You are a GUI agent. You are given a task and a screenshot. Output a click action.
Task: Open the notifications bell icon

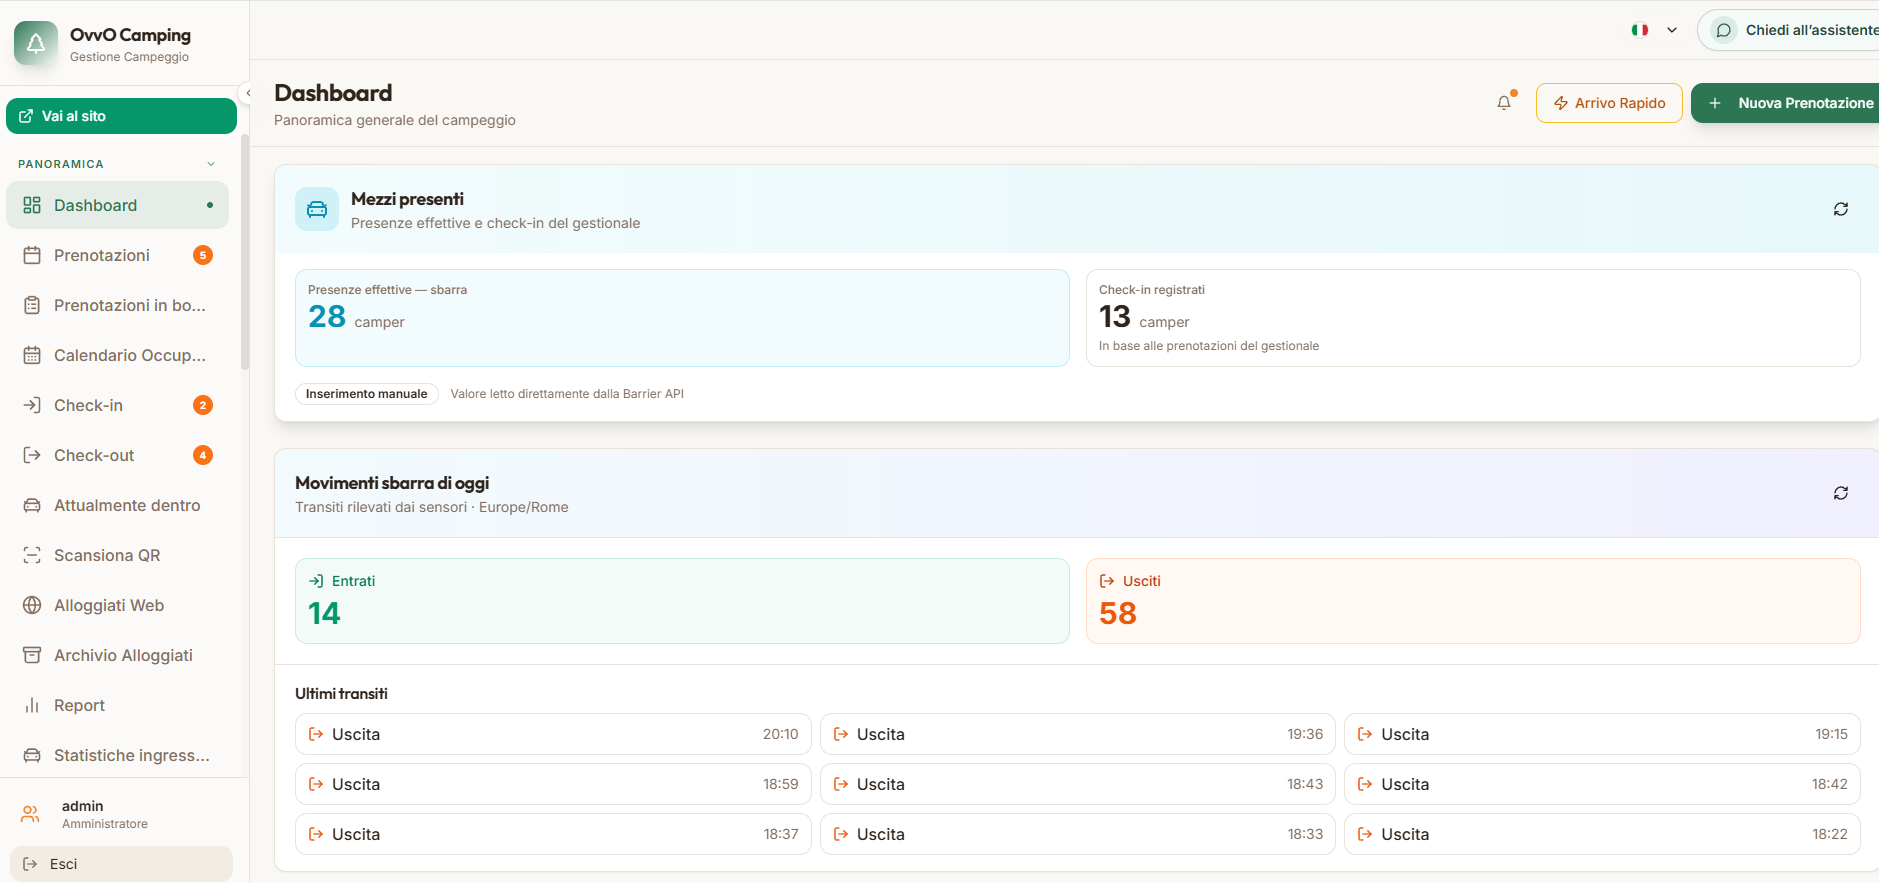(1504, 102)
